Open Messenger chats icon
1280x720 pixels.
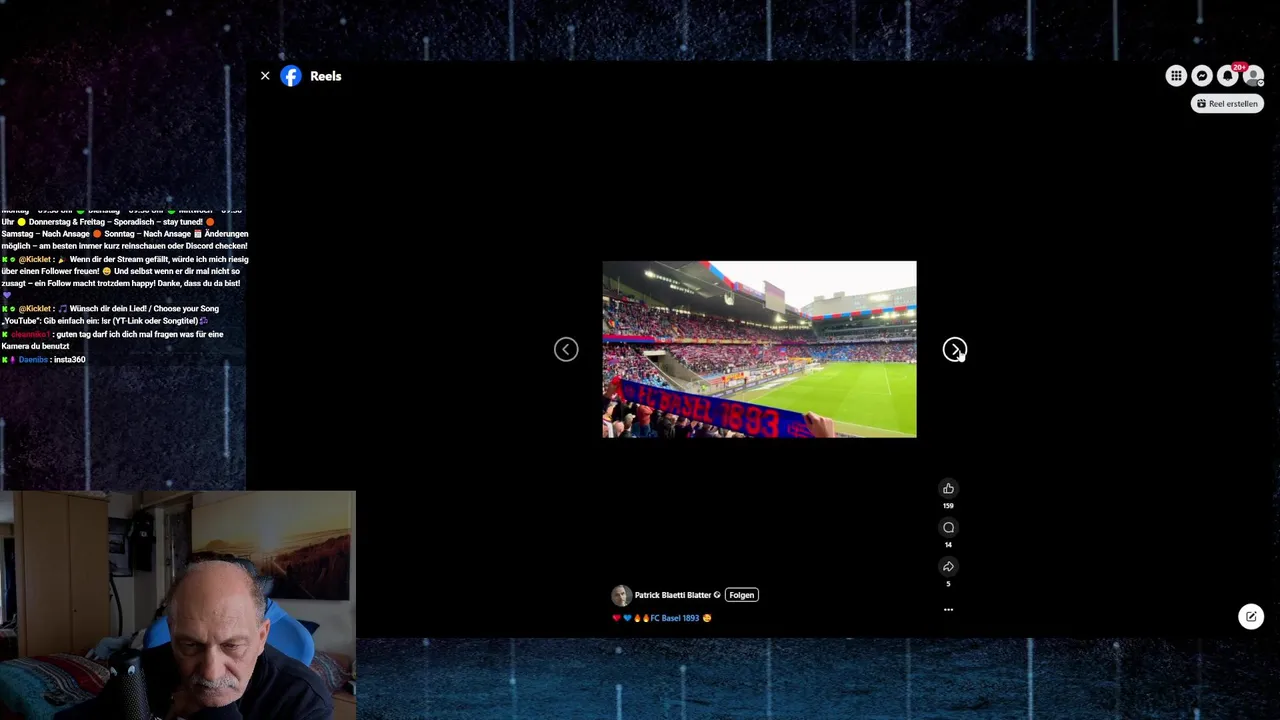1202,76
